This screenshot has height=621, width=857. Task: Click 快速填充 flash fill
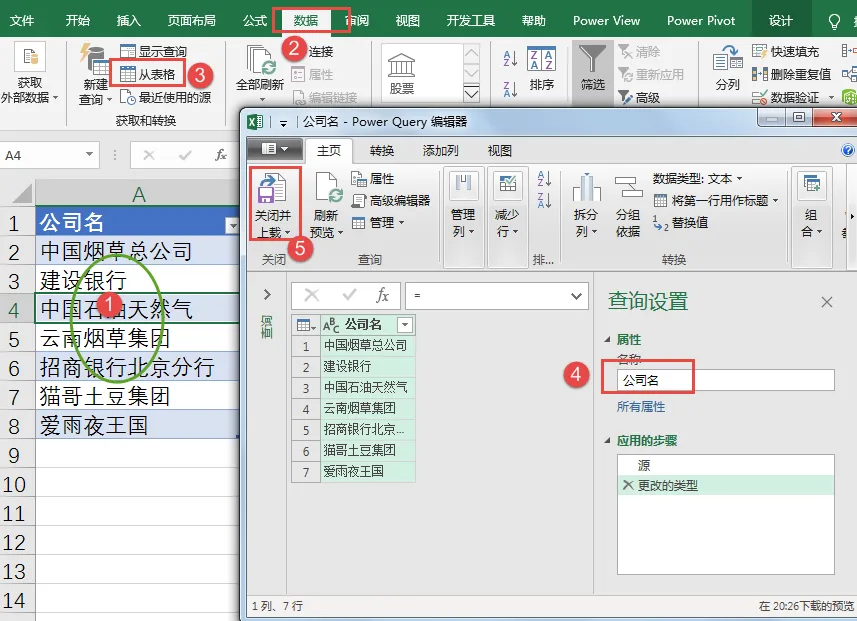click(x=785, y=51)
